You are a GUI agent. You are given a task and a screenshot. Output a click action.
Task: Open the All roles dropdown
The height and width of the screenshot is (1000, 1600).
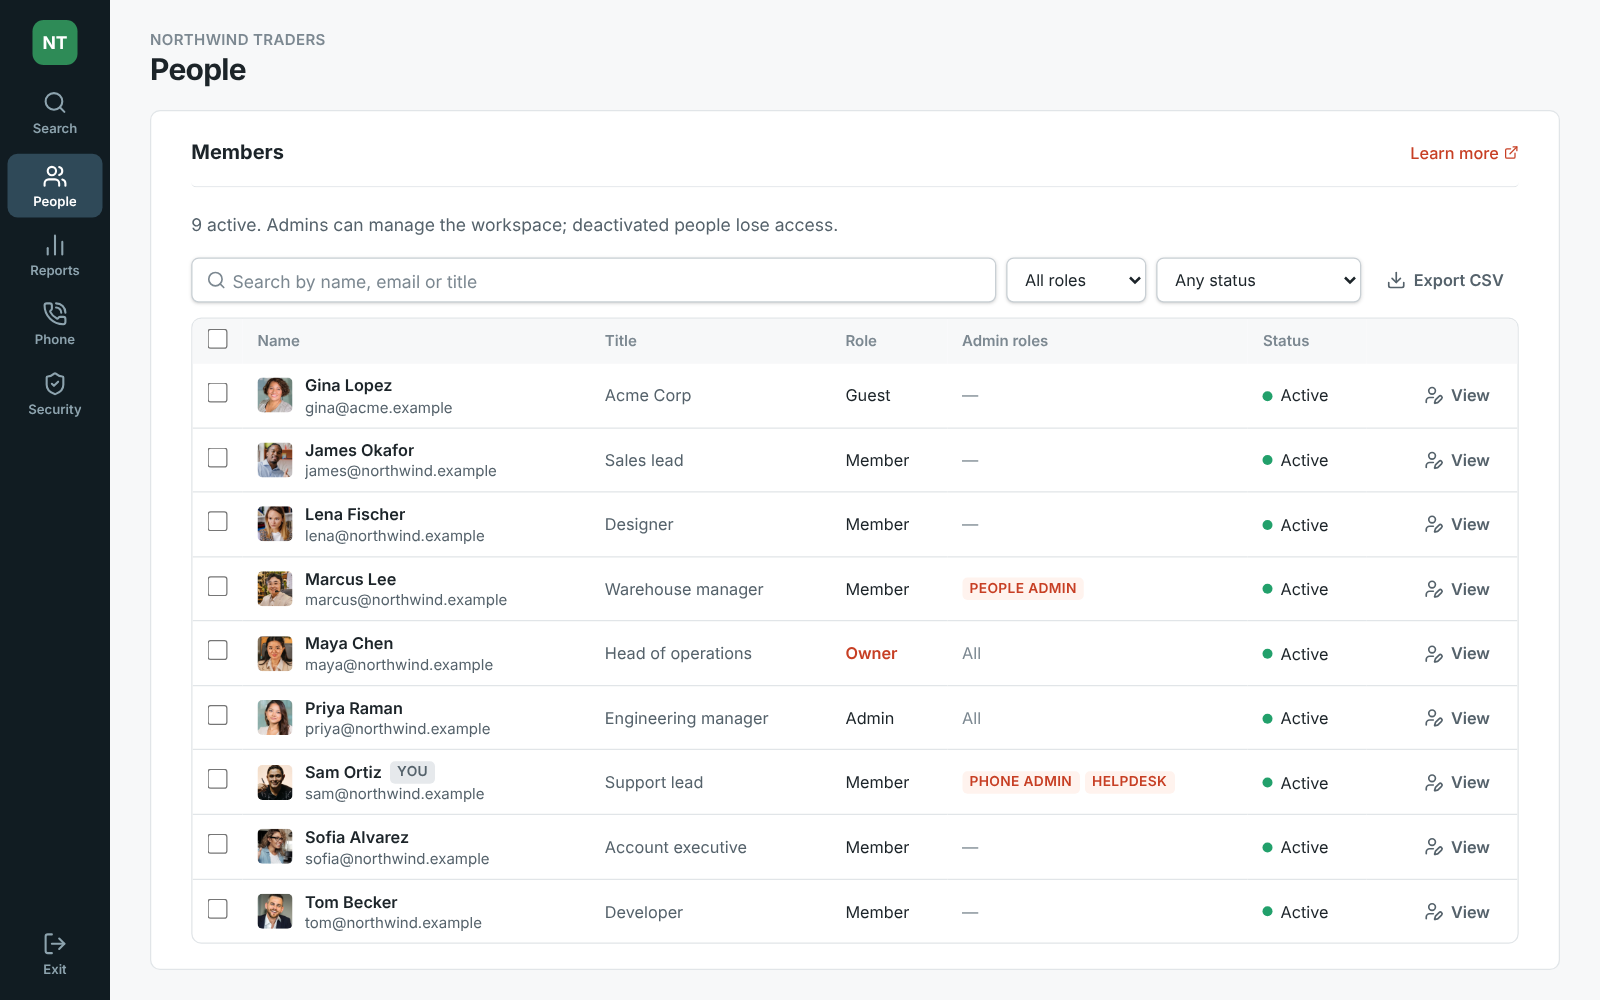(1076, 281)
